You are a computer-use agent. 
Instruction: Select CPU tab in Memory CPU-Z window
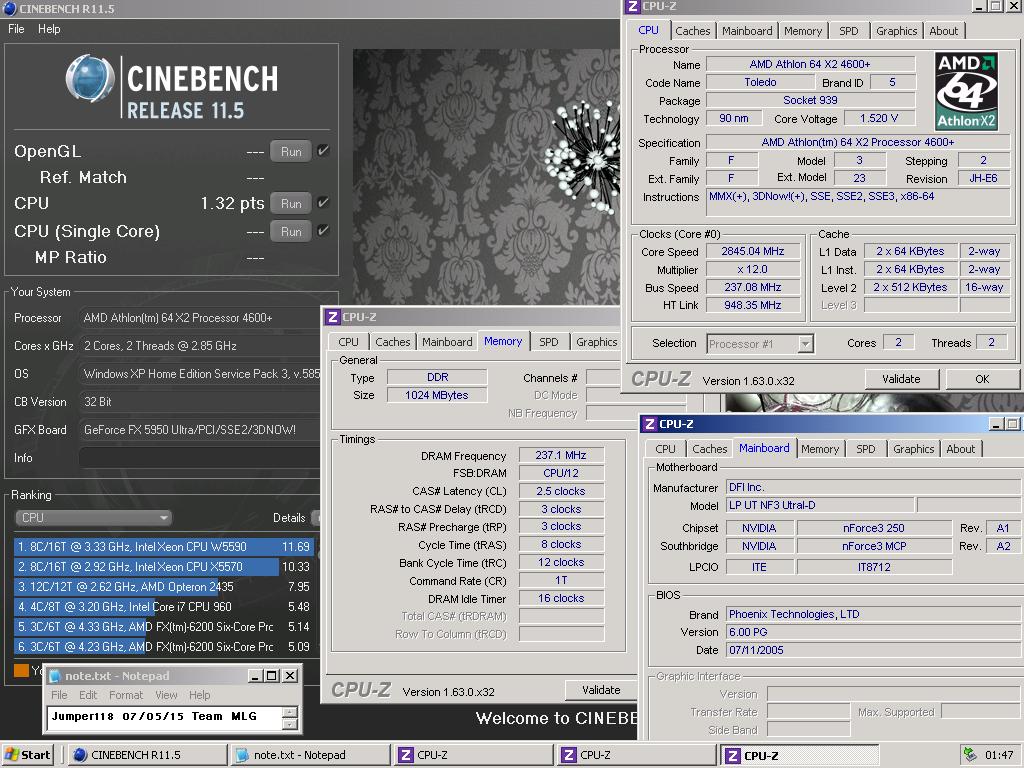click(348, 342)
